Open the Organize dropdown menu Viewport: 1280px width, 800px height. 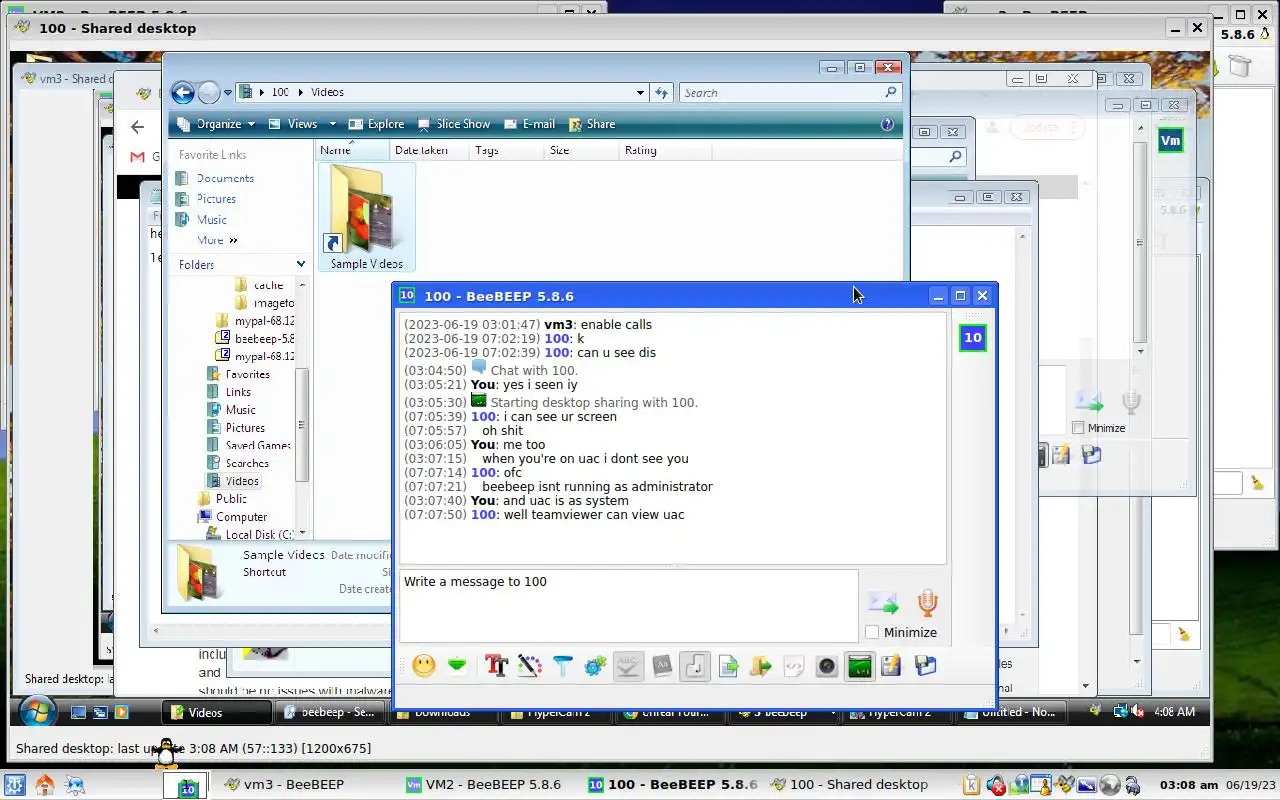[216, 124]
